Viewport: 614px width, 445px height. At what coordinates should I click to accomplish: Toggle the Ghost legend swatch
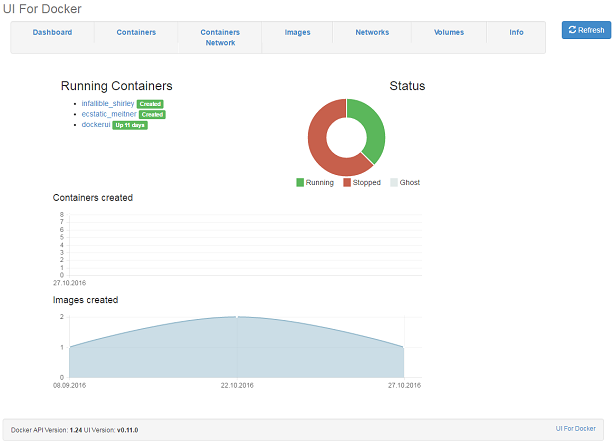(394, 183)
